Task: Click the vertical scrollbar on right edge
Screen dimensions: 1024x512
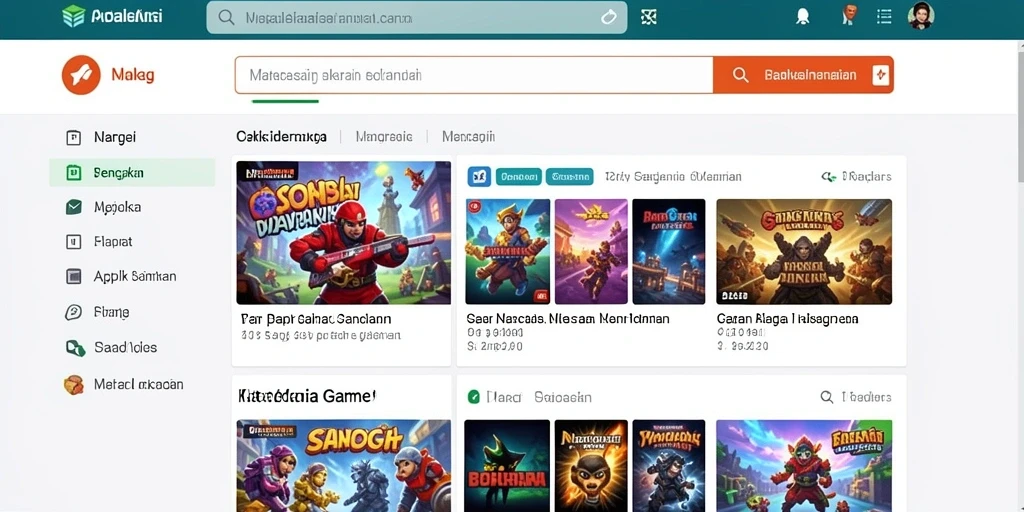Action: (1021, 111)
